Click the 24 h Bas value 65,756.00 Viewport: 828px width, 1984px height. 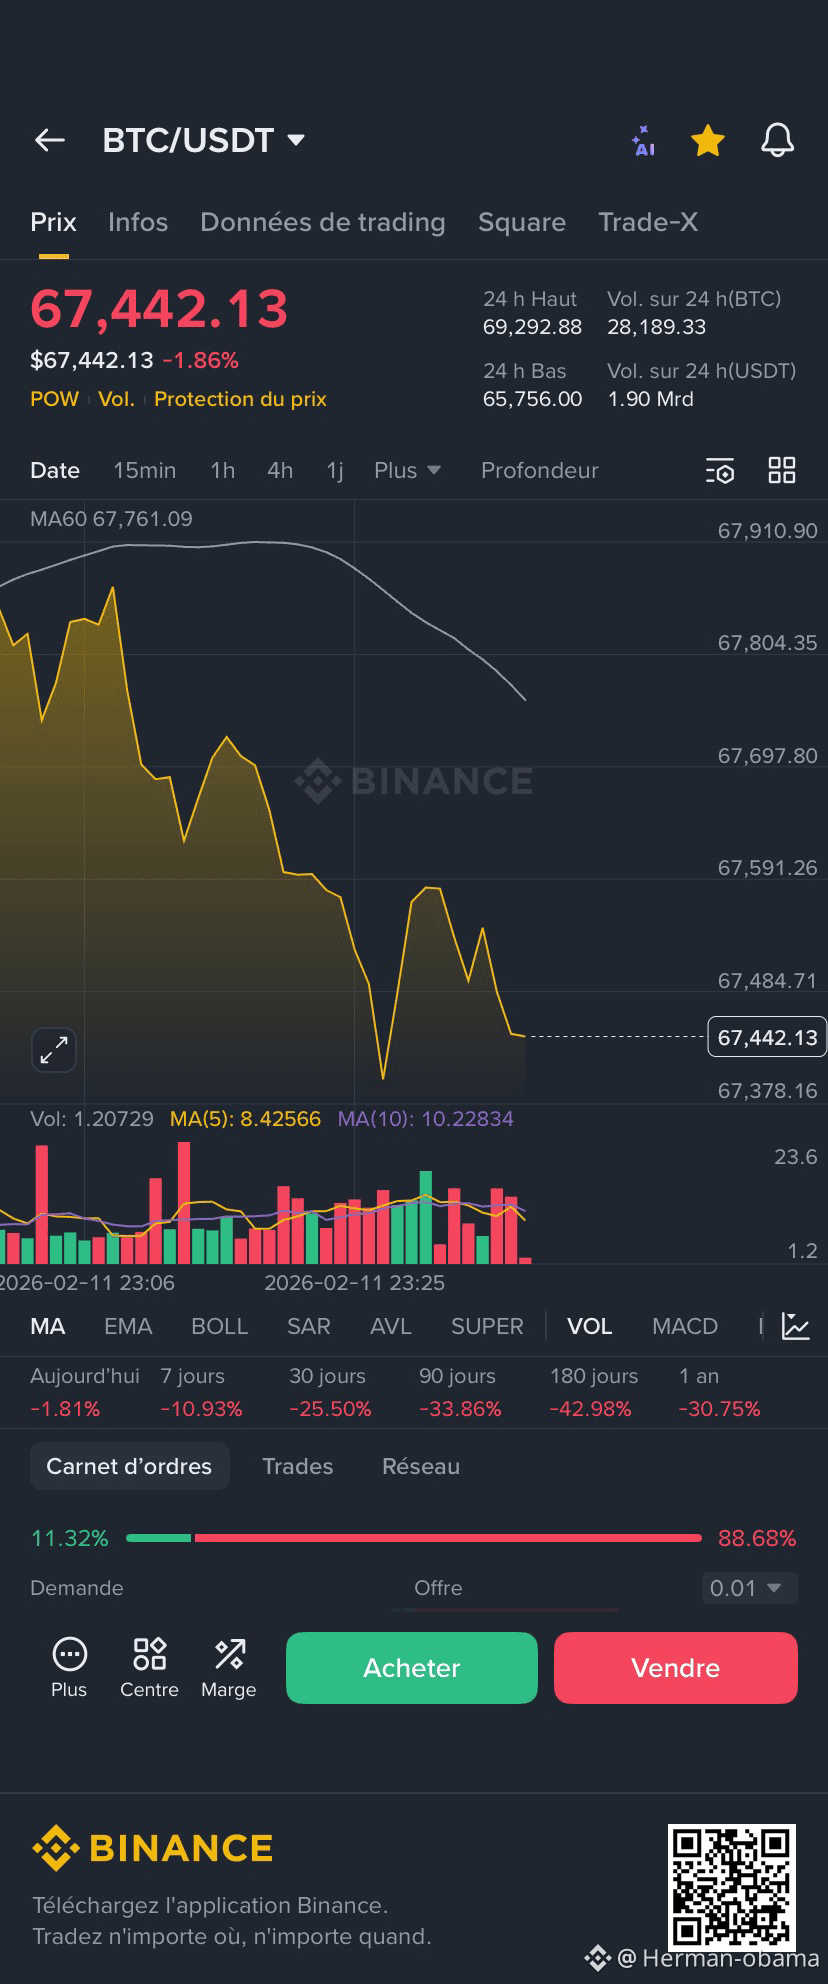[532, 399]
